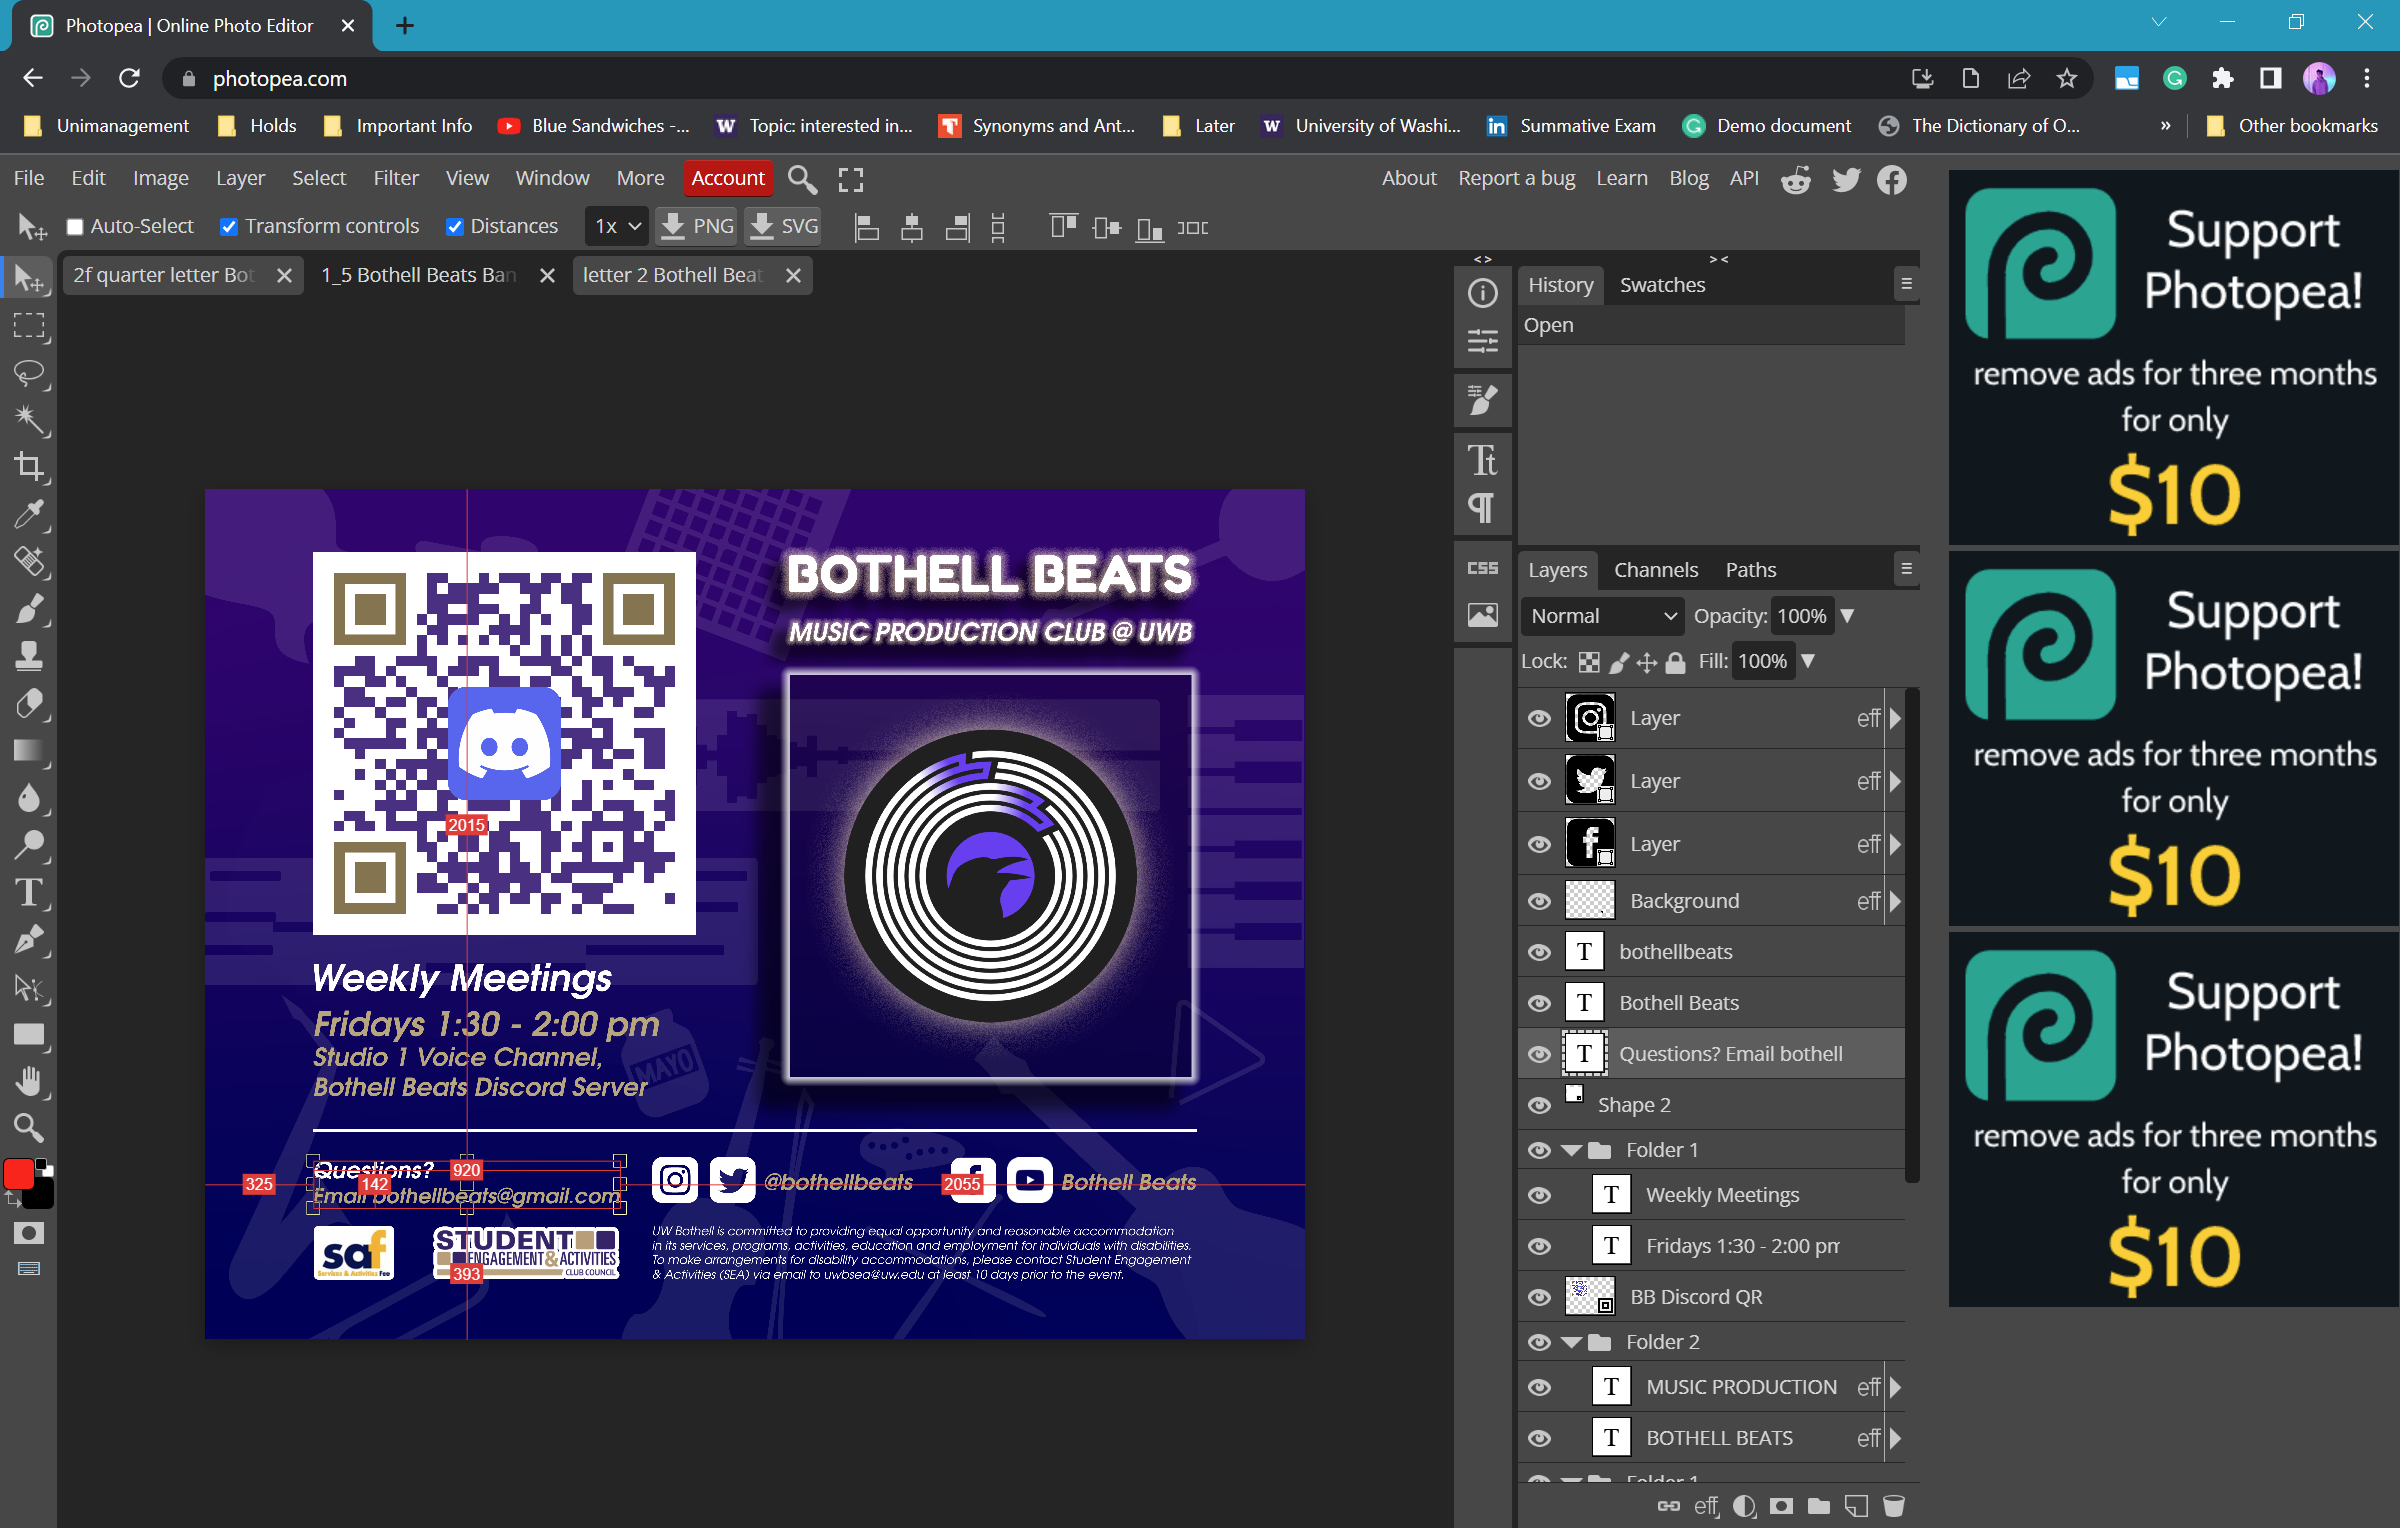Switch to the Swatches tab
Viewport: 2400px width, 1528px height.
[1662, 285]
